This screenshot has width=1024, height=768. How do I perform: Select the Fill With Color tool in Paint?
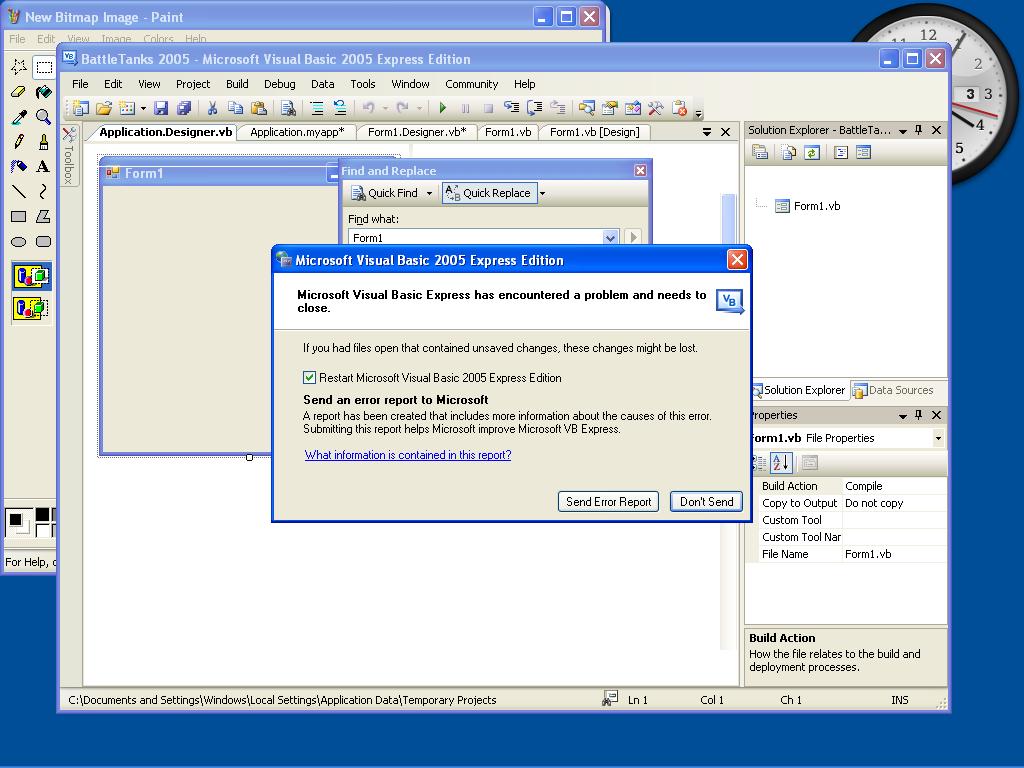coord(44,91)
